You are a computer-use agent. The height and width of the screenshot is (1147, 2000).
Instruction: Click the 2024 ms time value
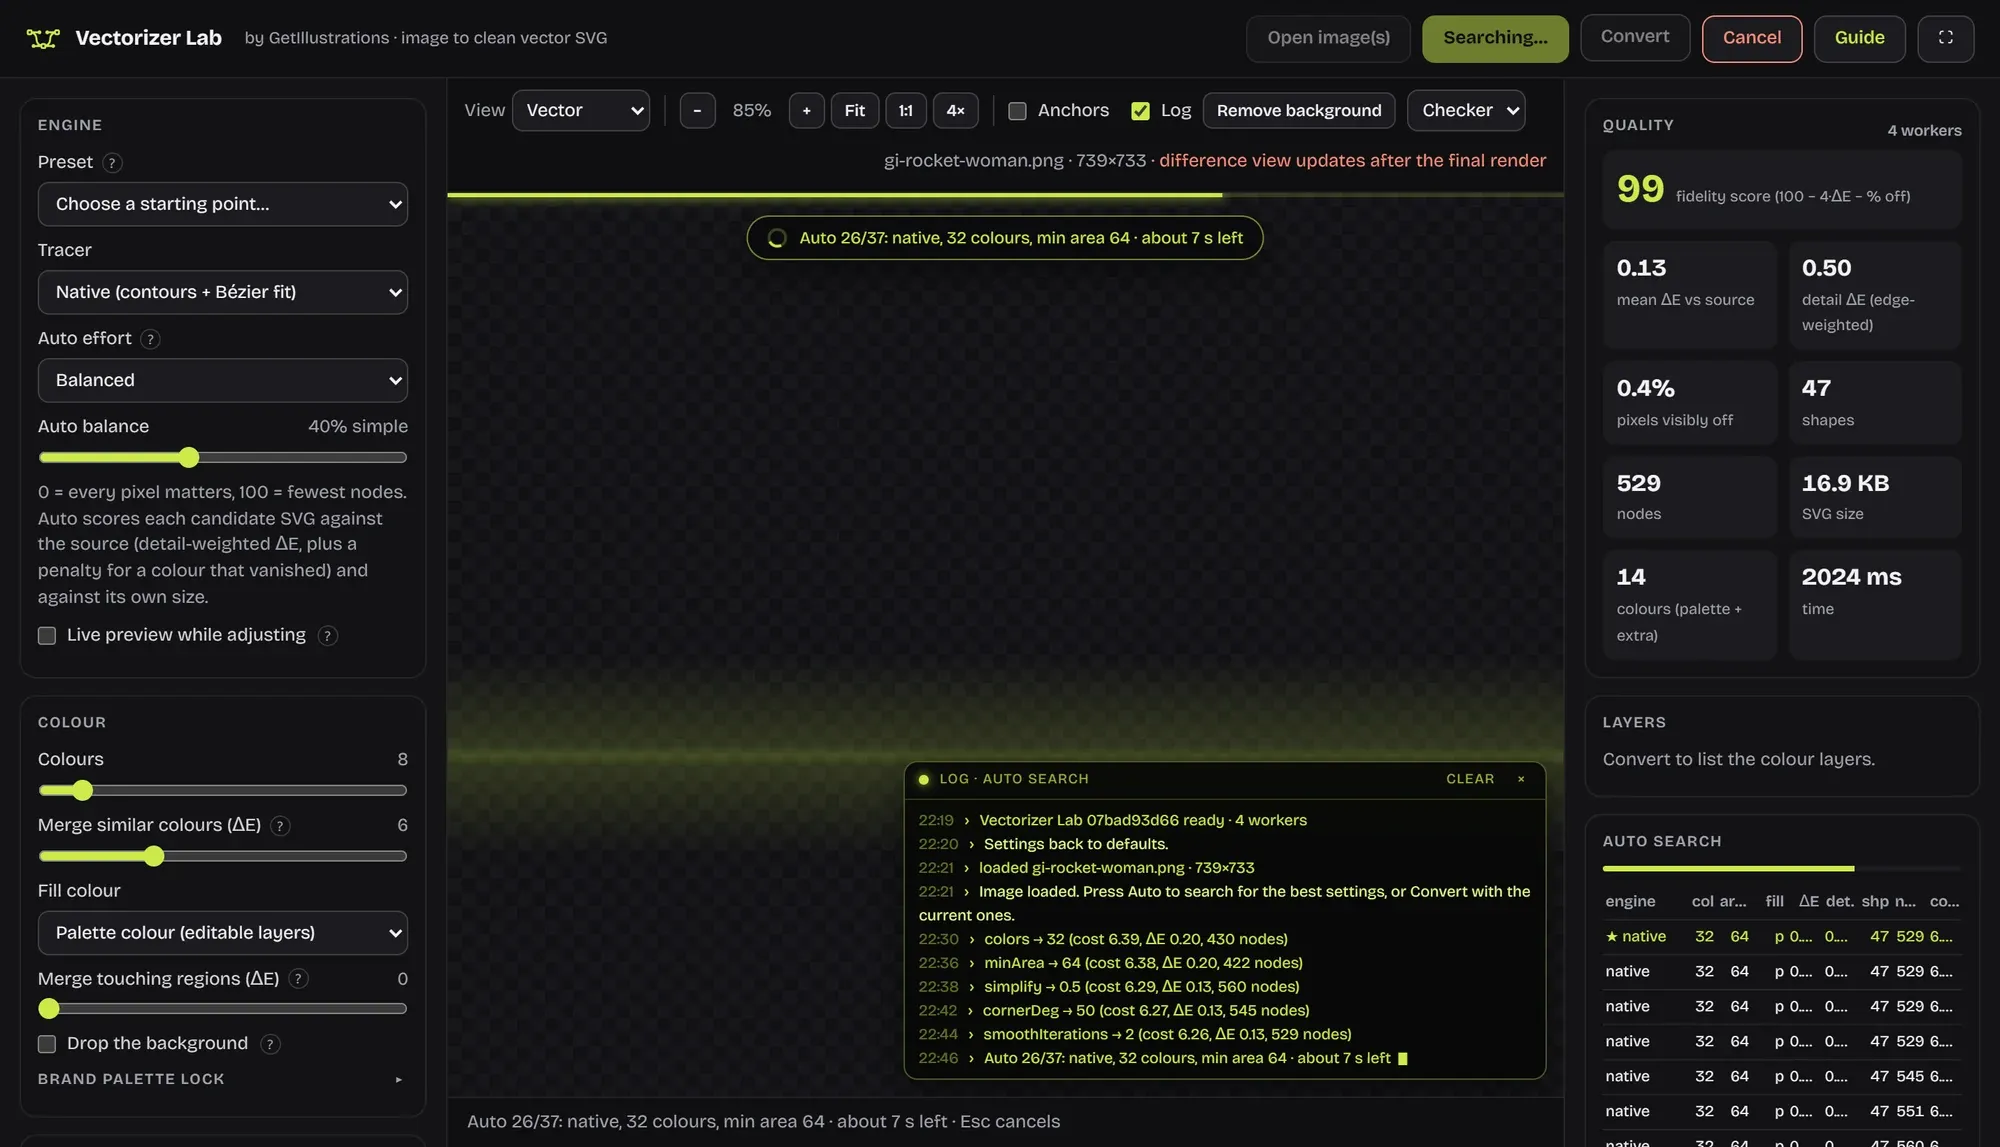coord(1851,578)
